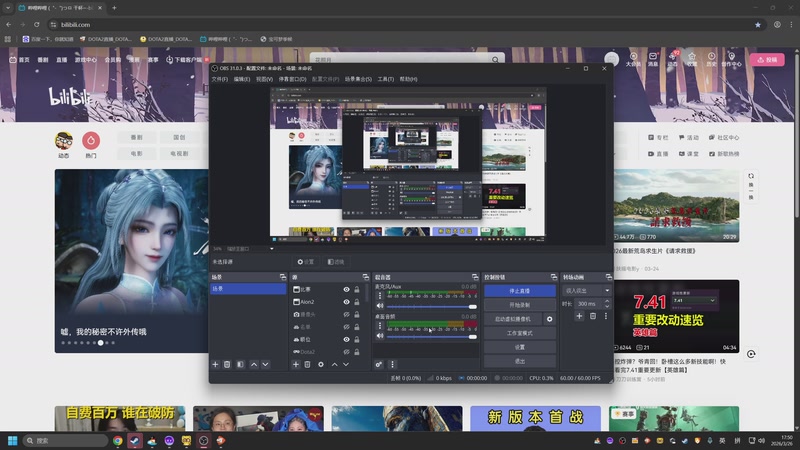Click 工作室模式 studio mode button
The width and height of the screenshot is (800, 450).
tap(519, 333)
